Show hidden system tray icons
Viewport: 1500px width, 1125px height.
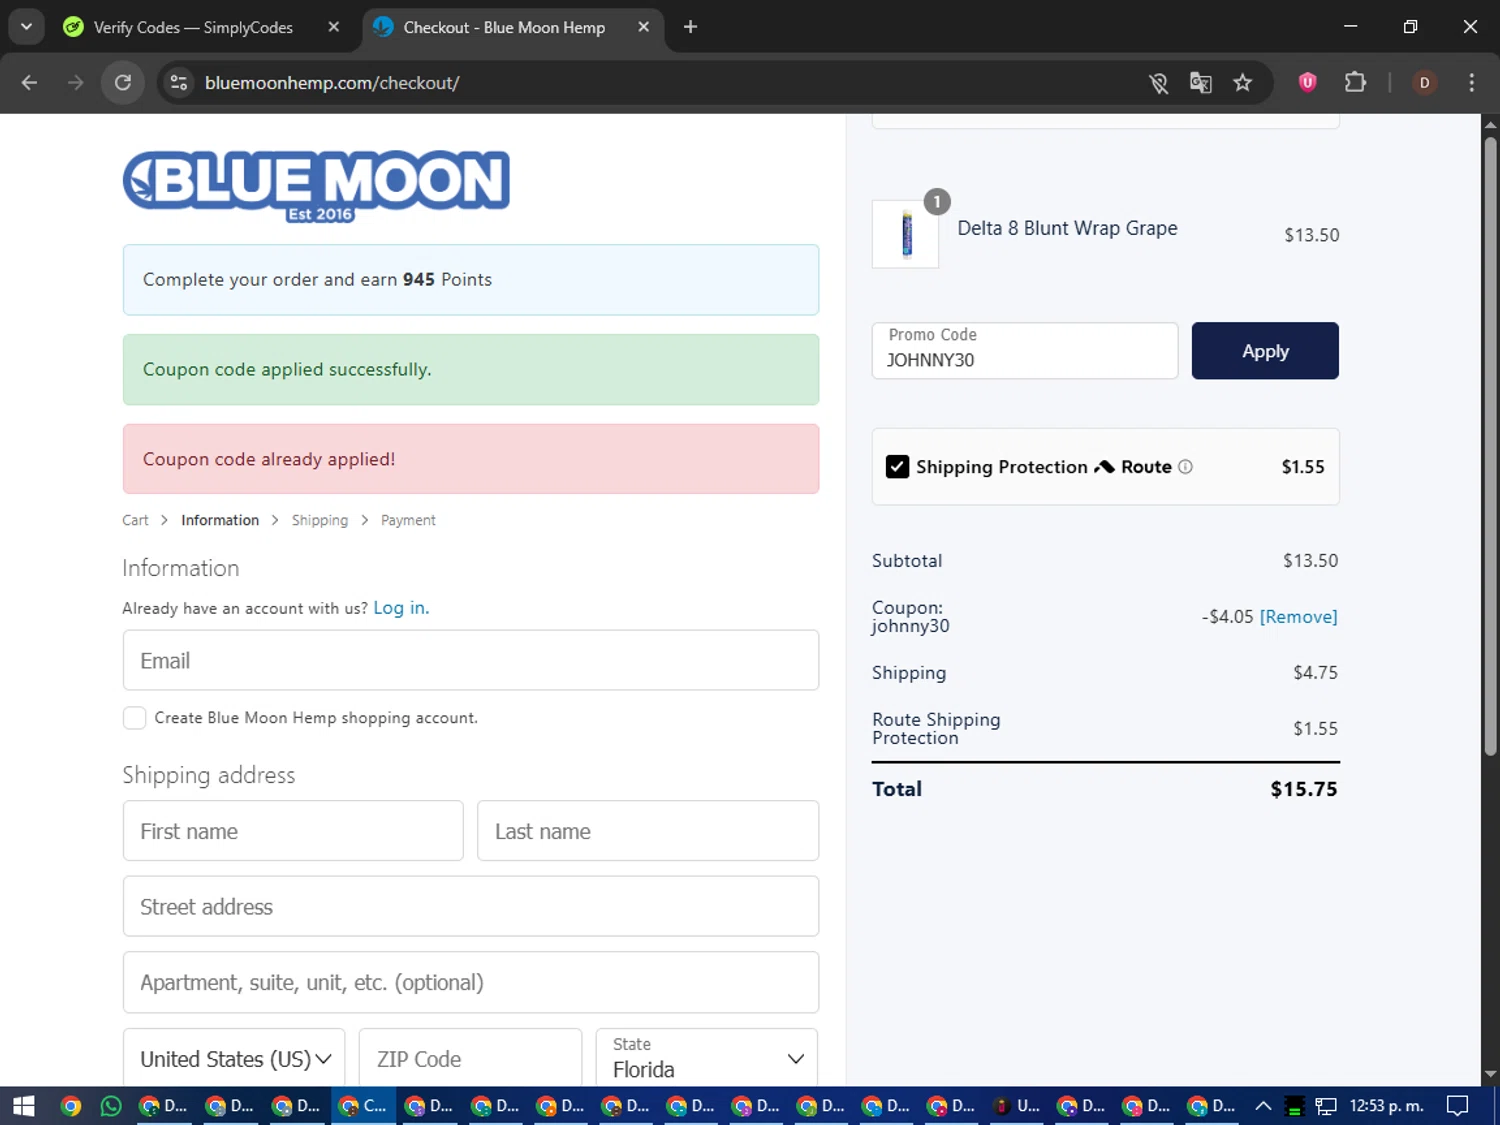click(x=1263, y=1106)
